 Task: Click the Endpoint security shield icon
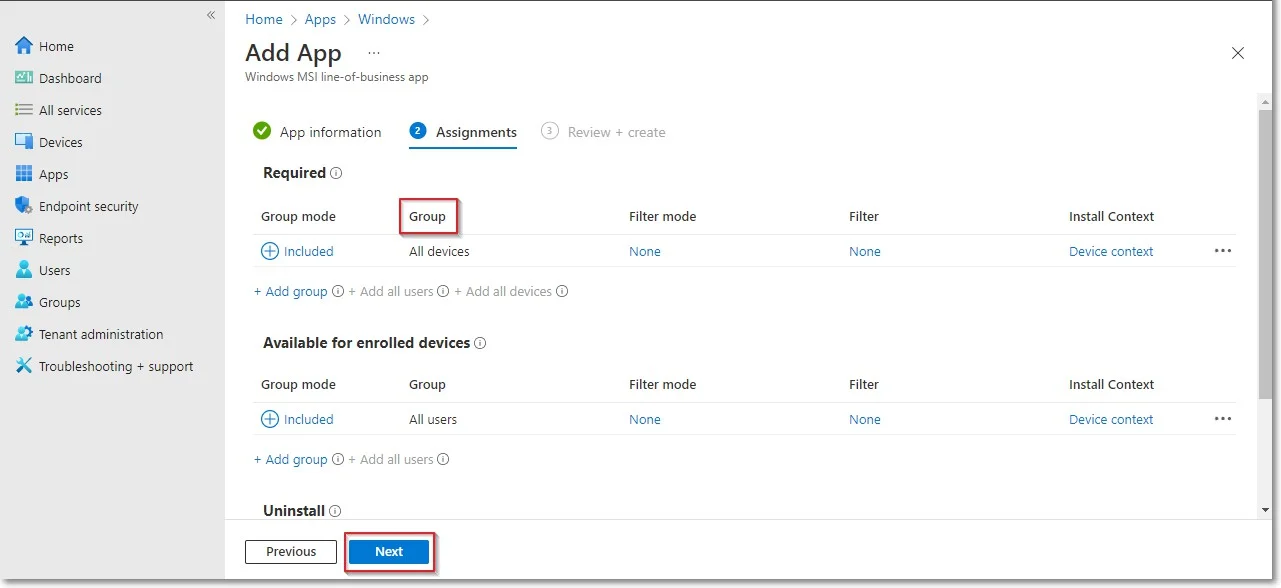tap(24, 206)
